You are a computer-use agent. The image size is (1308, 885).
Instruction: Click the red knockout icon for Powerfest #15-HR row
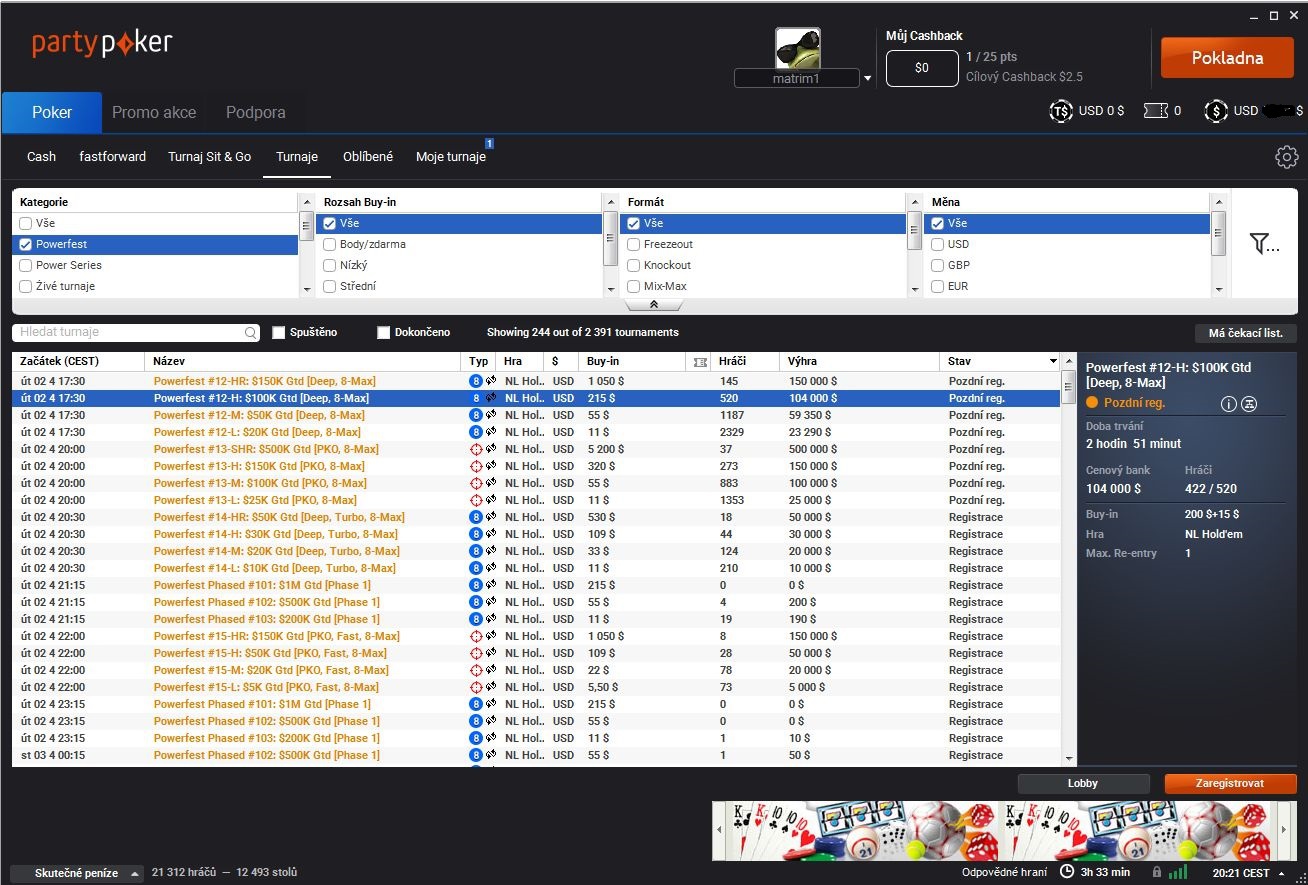click(476, 636)
